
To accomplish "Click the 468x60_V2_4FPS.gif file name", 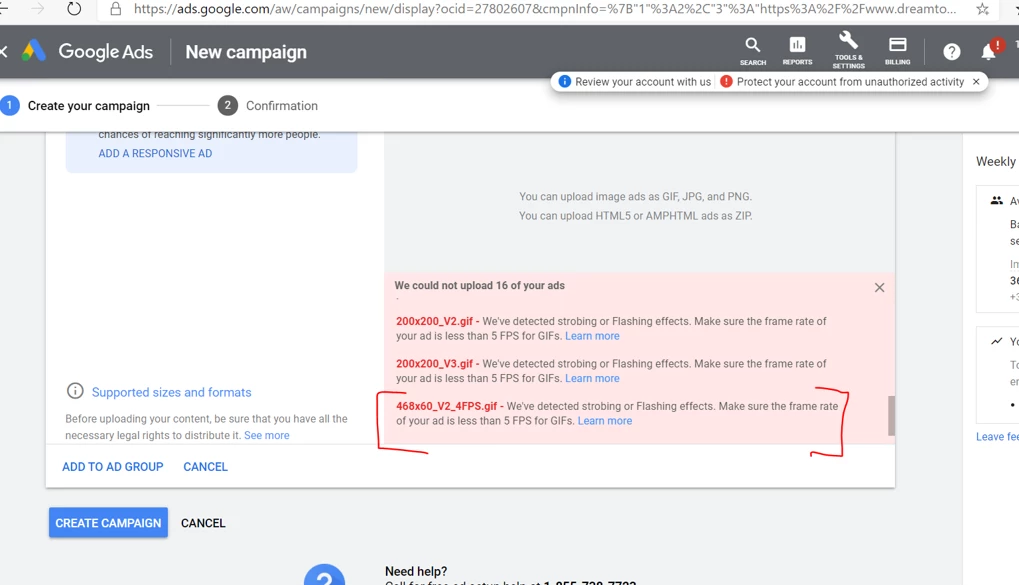I will 446,406.
